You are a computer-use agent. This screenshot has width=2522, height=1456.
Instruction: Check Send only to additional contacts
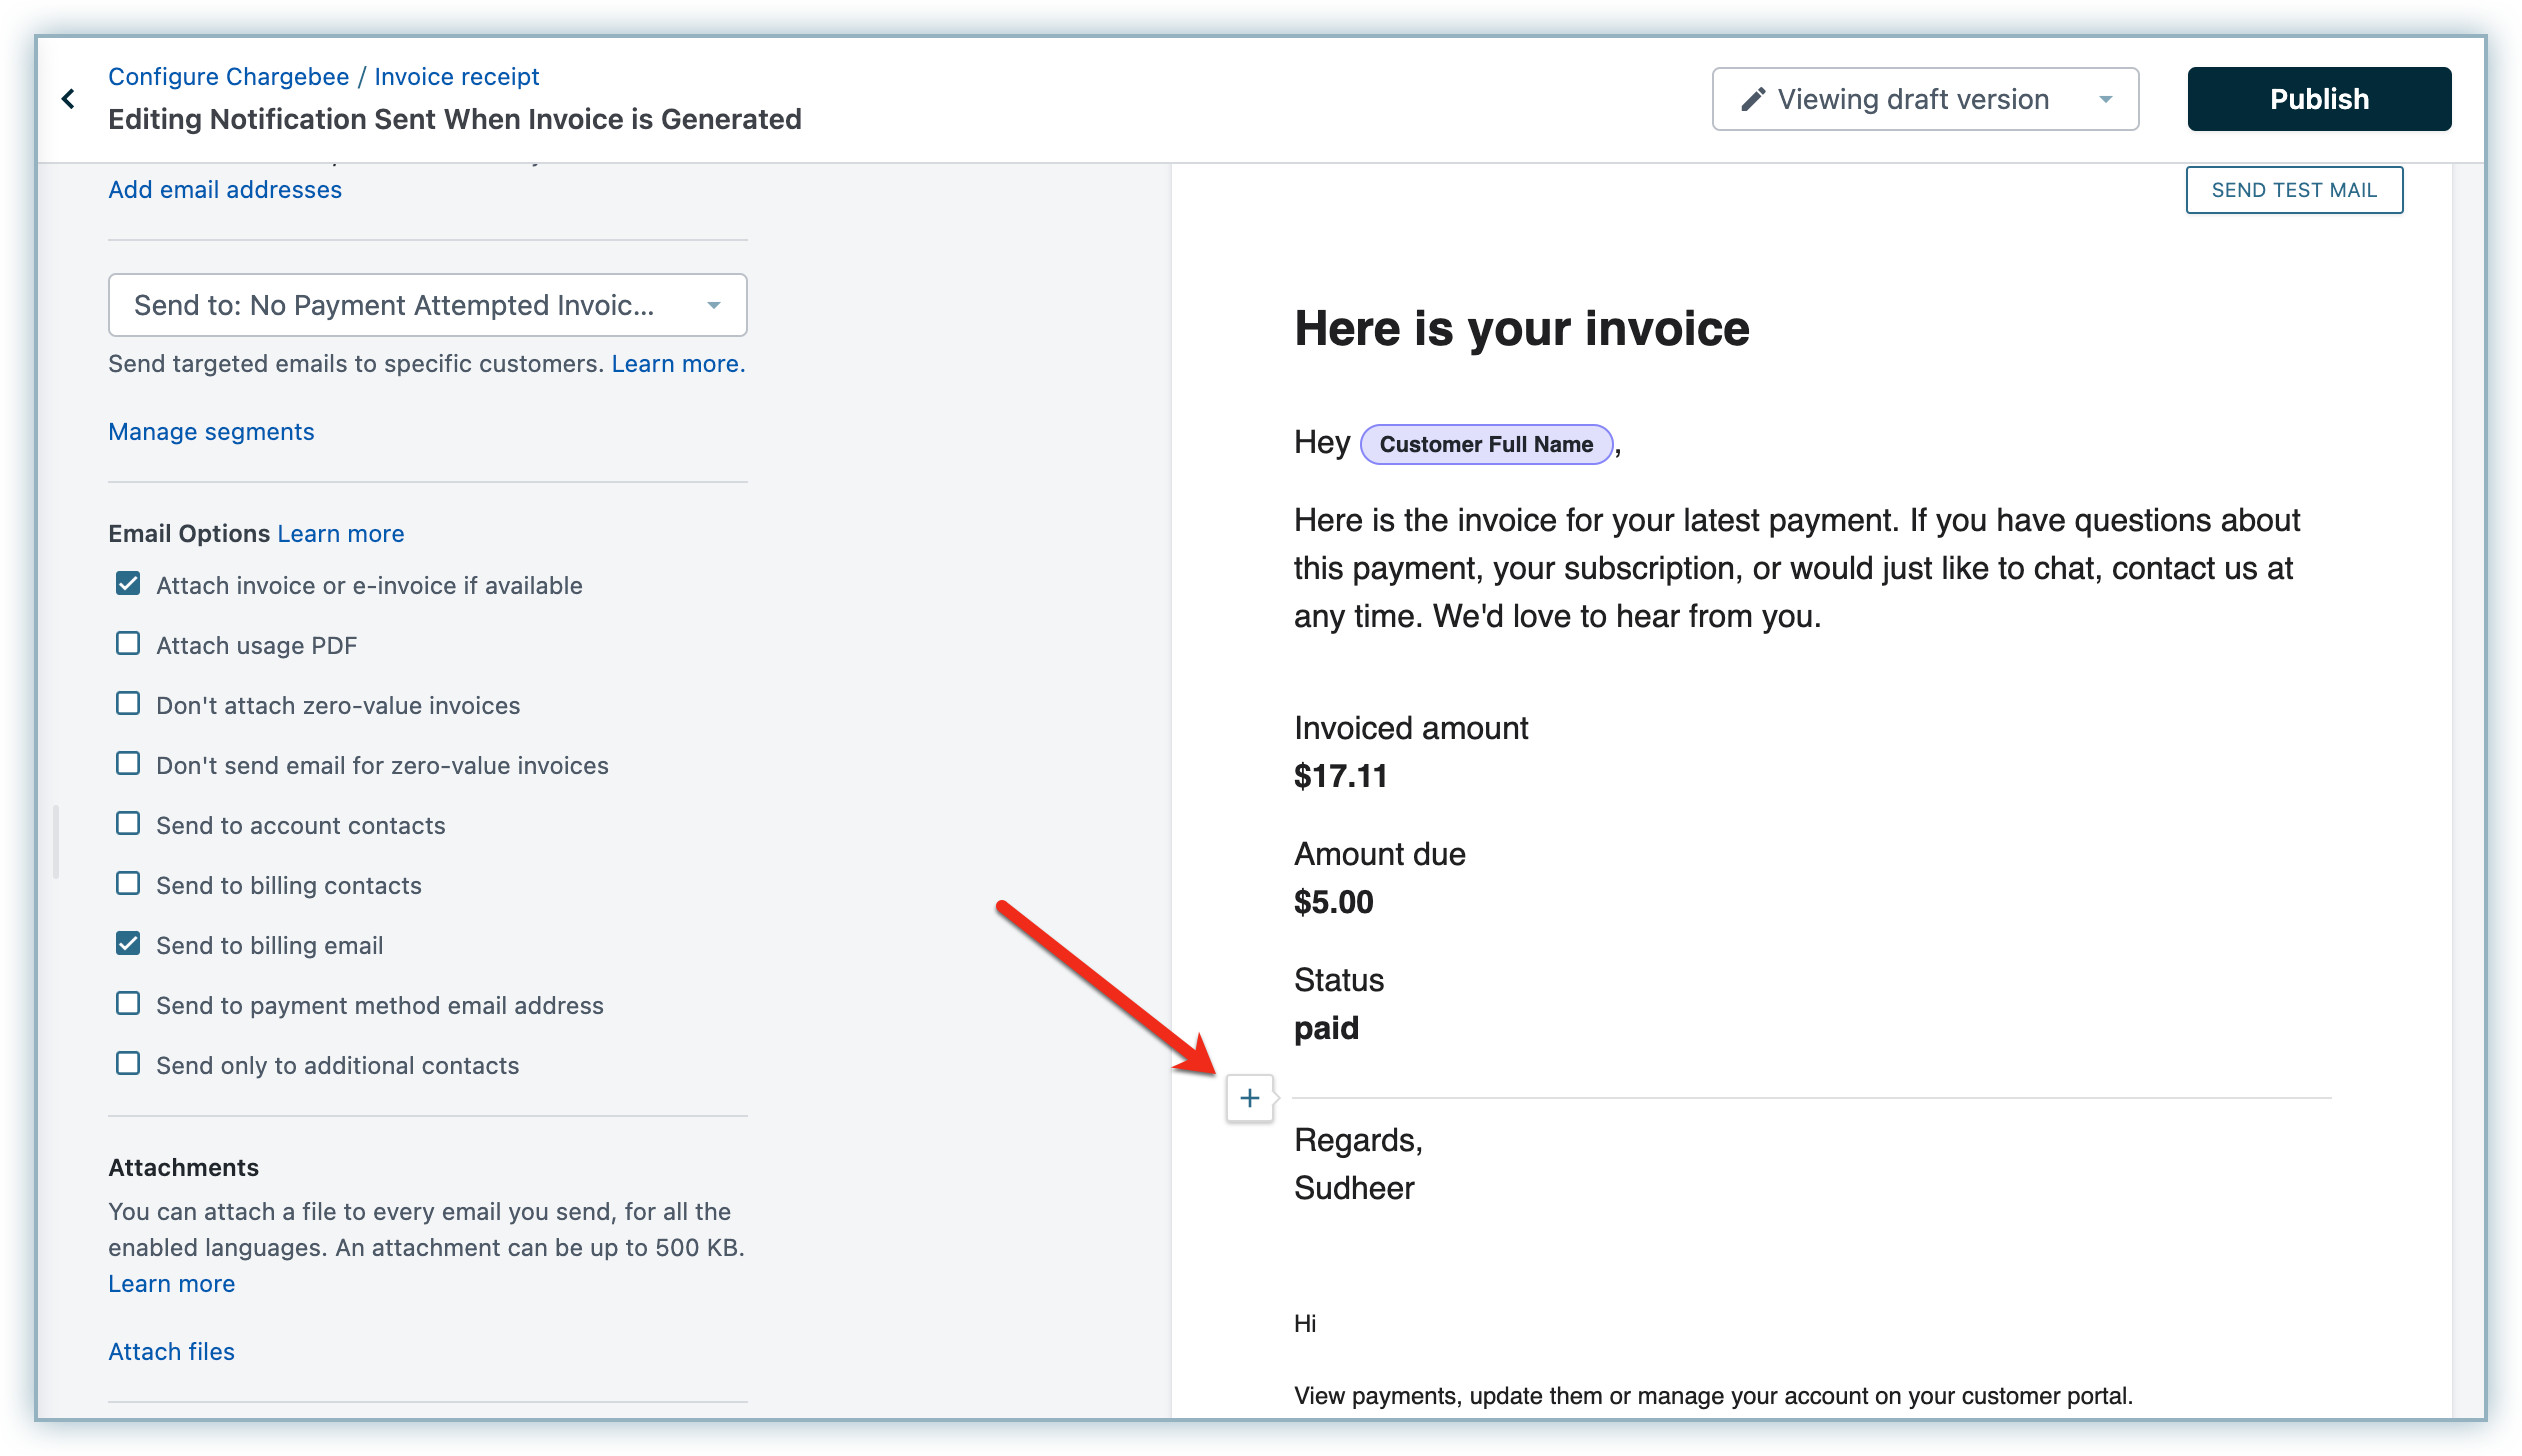[128, 1064]
